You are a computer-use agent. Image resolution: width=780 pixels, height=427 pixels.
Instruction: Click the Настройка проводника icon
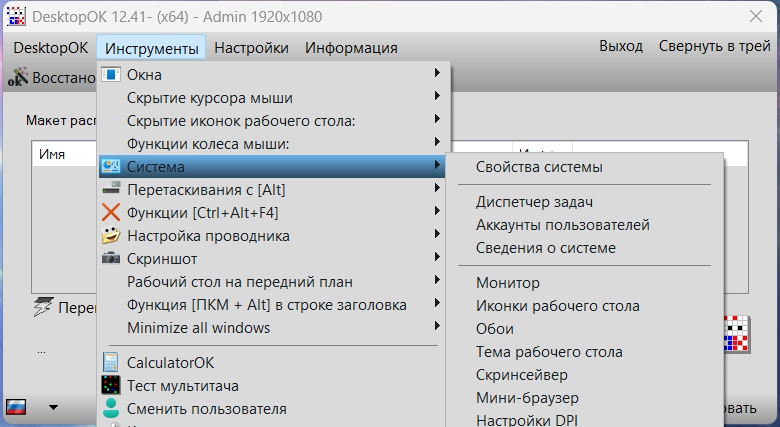(111, 236)
